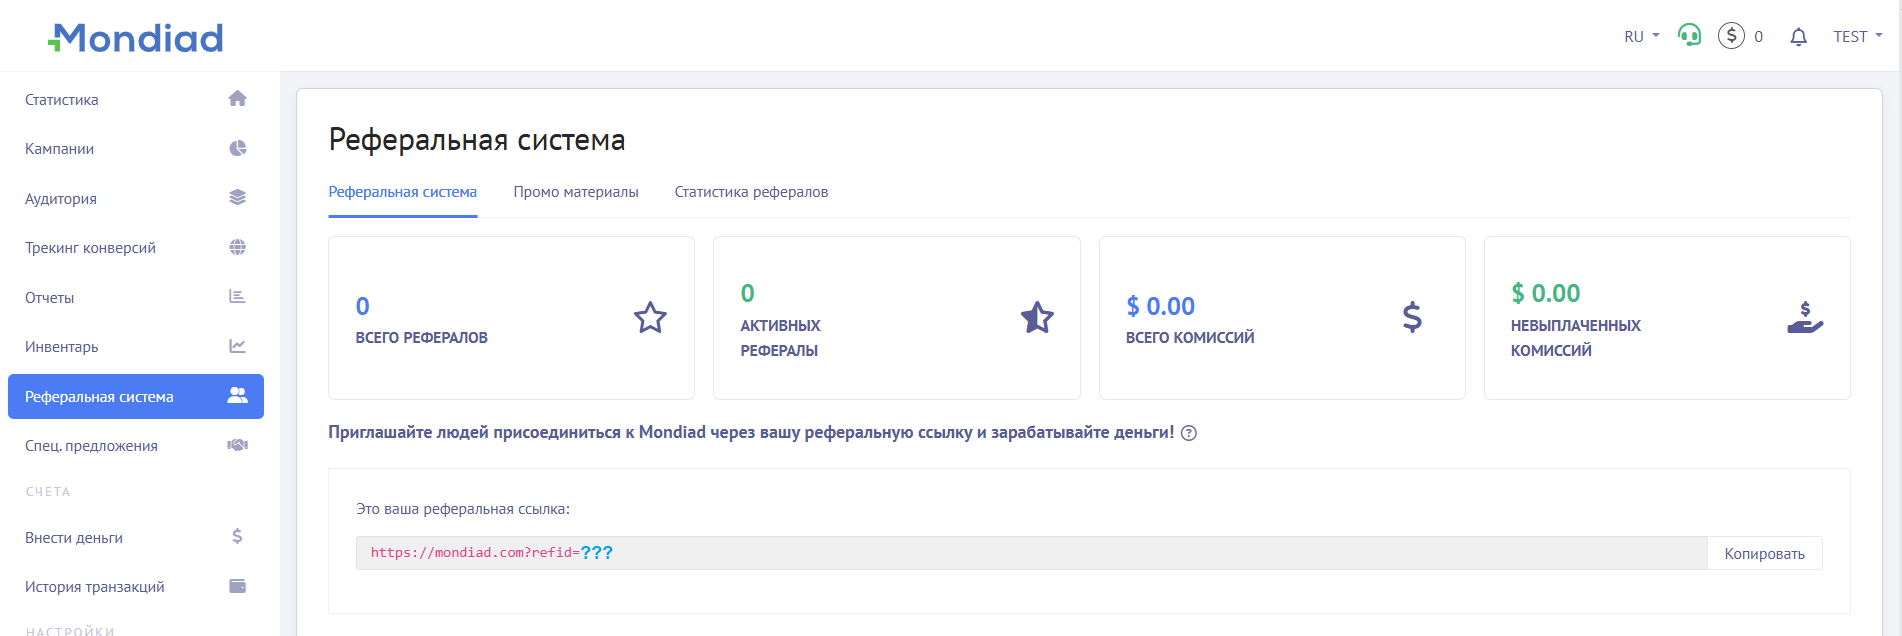1902x636 pixels.
Task: Open the Статистика рефералов tab
Action: coord(751,191)
